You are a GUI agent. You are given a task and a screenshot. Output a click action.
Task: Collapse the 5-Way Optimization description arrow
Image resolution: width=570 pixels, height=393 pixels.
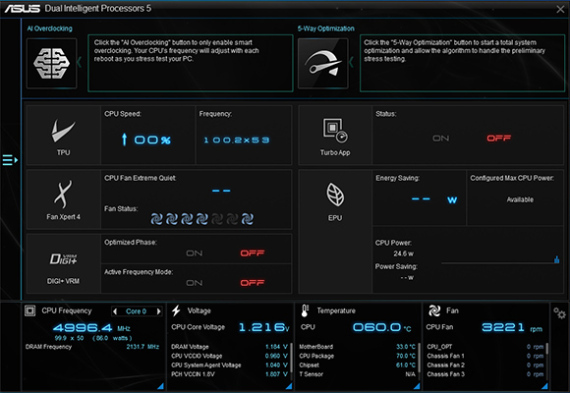(351, 63)
